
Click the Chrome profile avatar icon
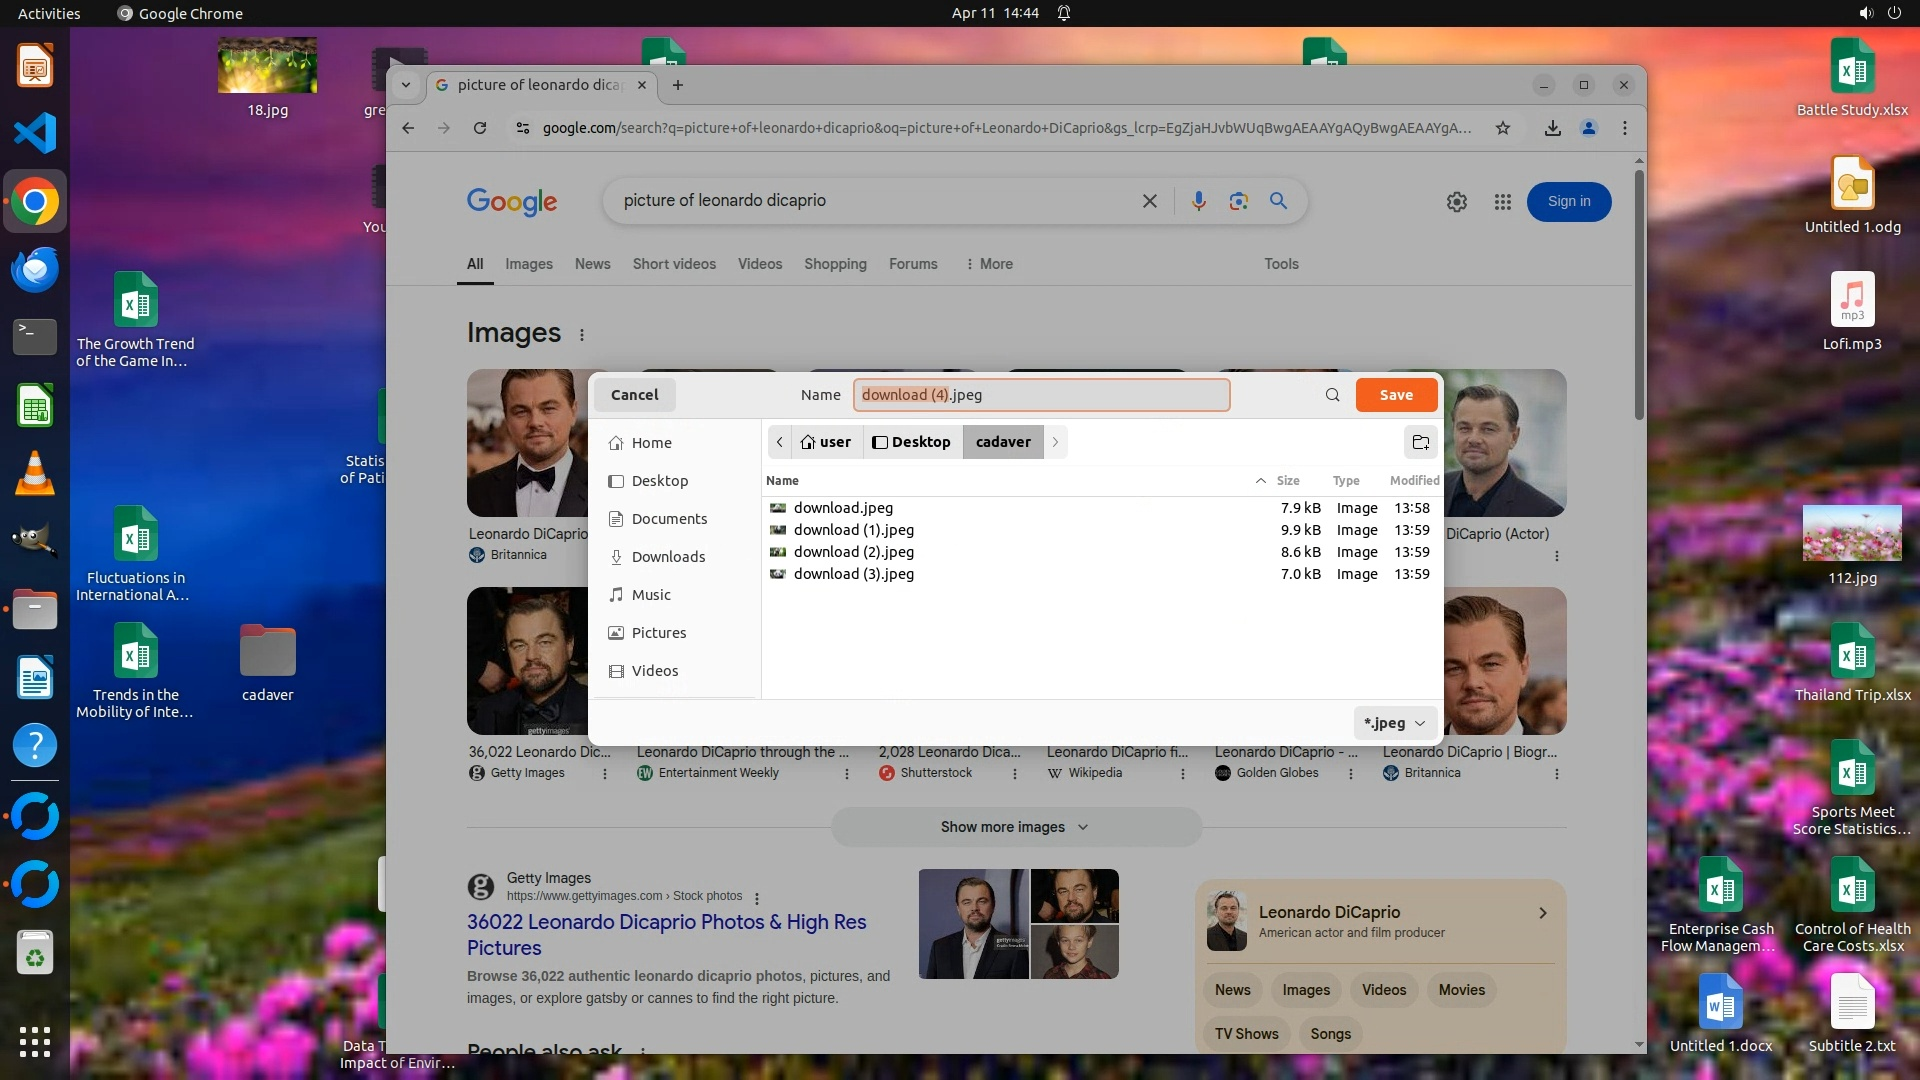pos(1588,128)
